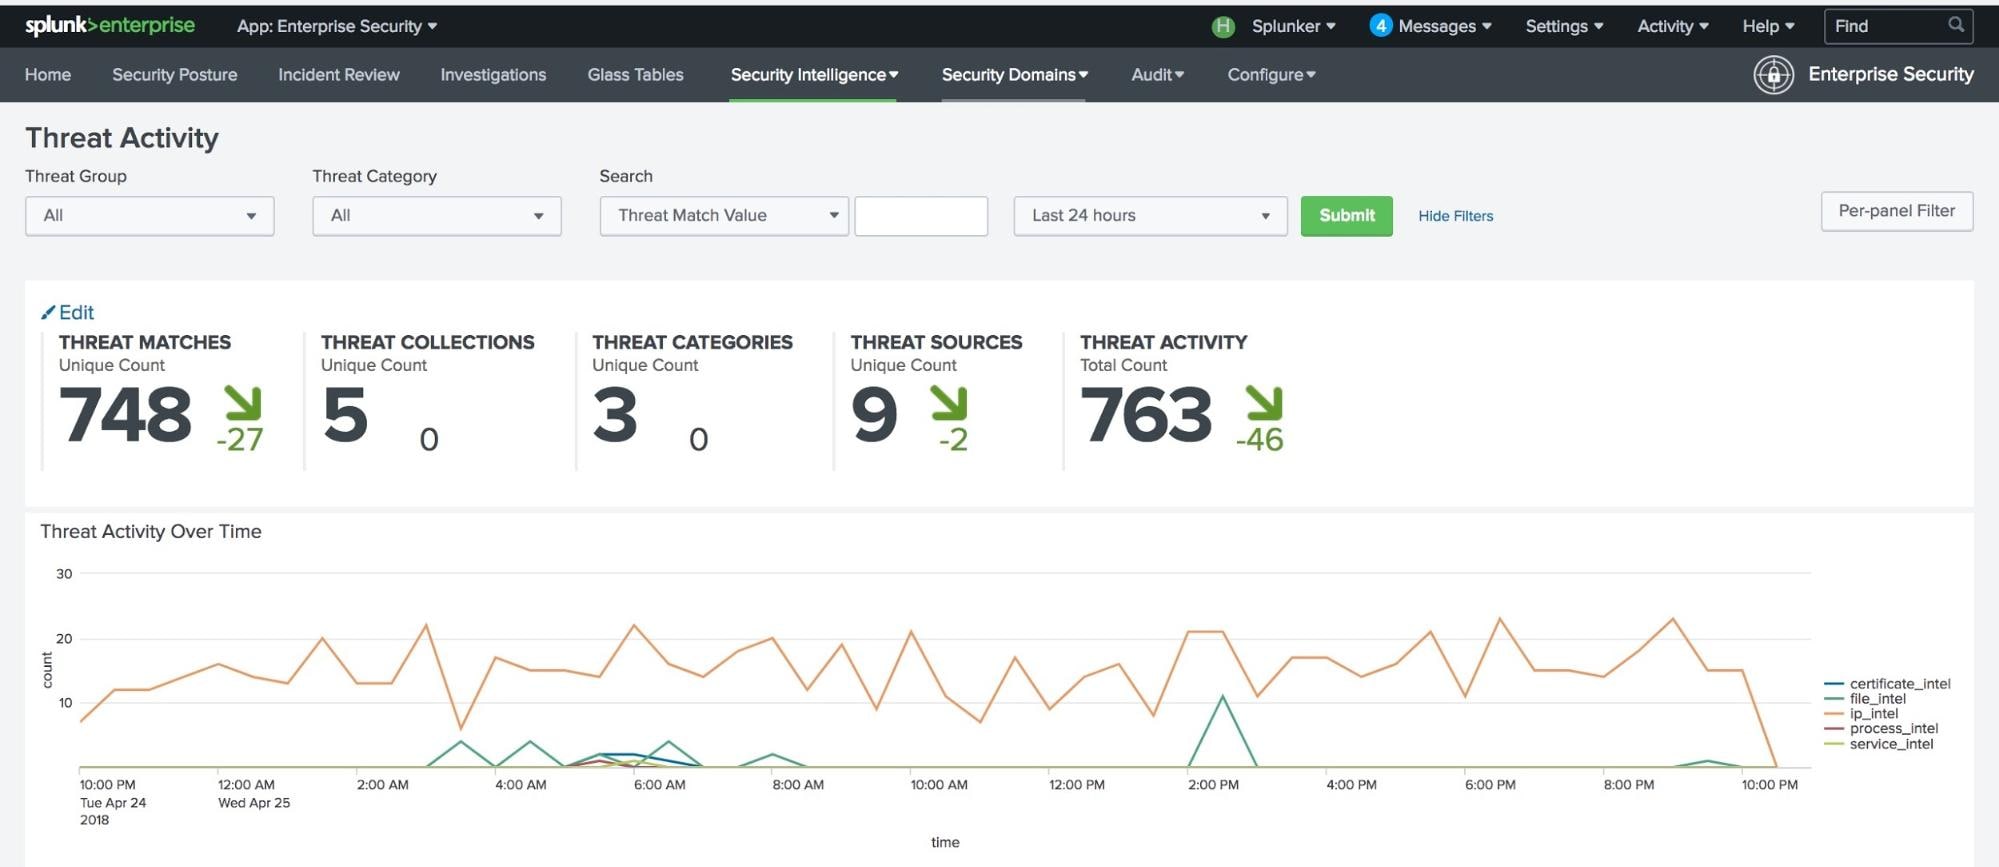The image size is (1999, 867).
Task: Click the pencil Edit icon
Action: point(47,313)
